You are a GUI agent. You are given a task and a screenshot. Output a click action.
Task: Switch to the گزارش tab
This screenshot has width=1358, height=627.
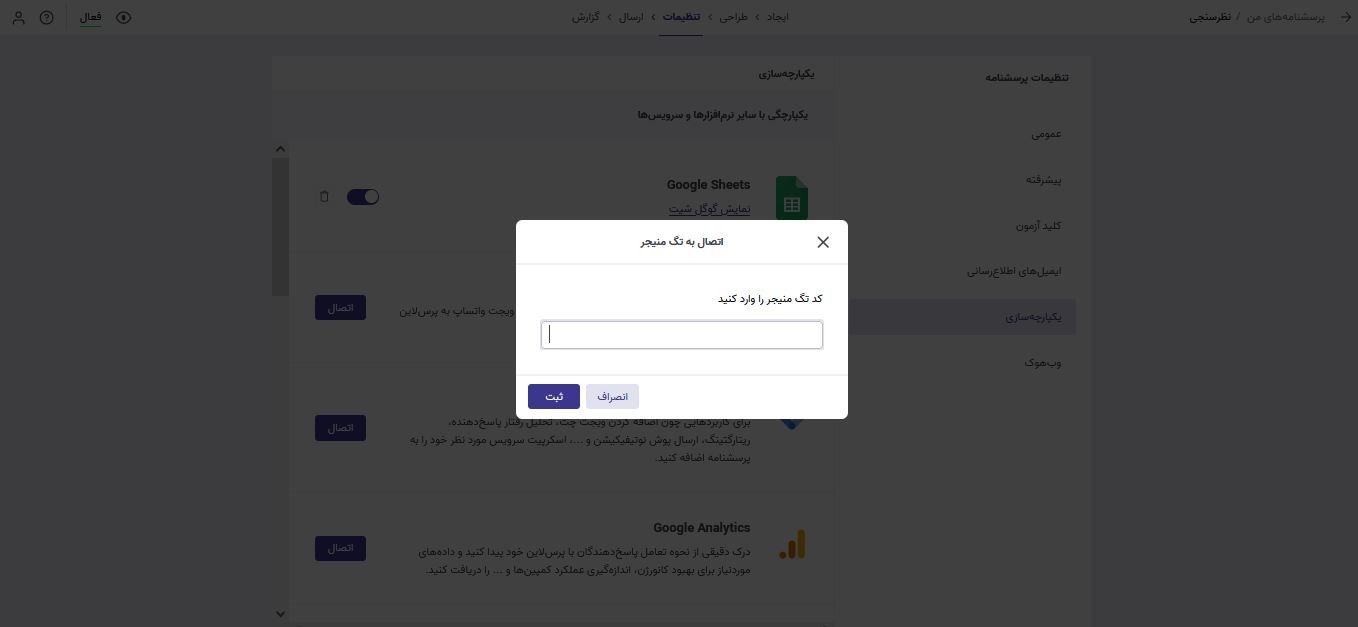tap(588, 16)
